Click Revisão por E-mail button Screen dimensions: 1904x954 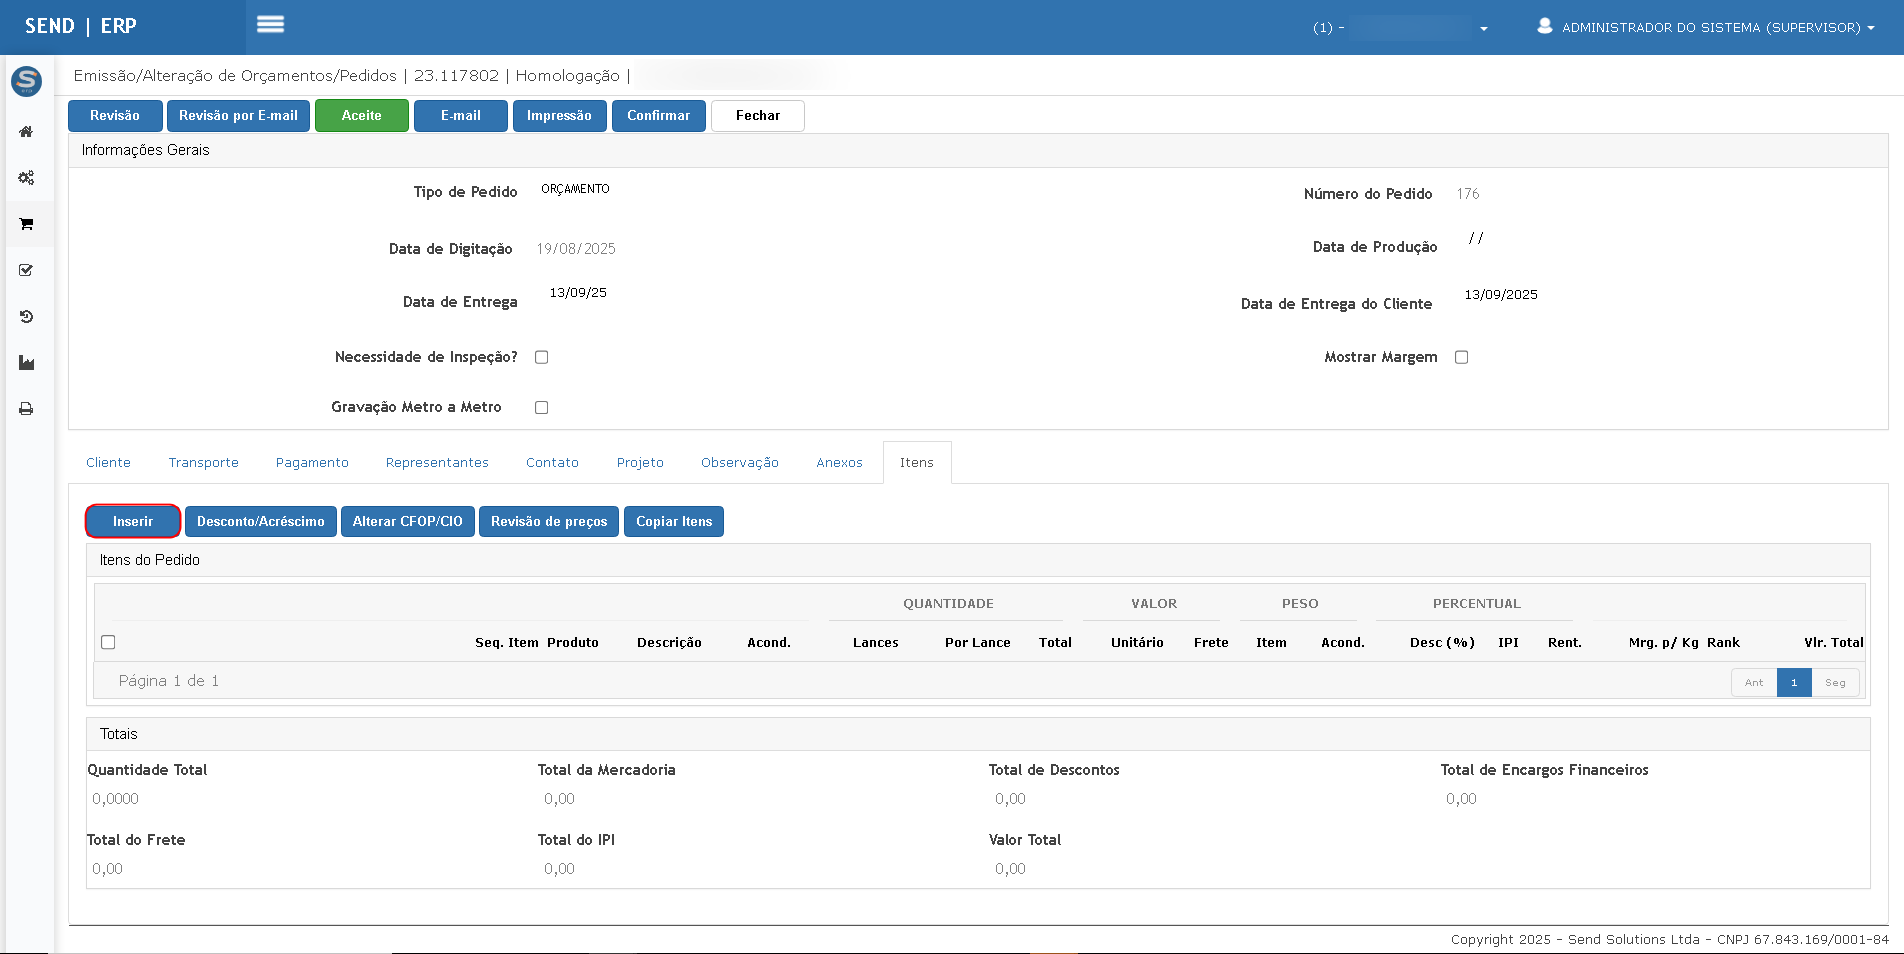pos(238,116)
